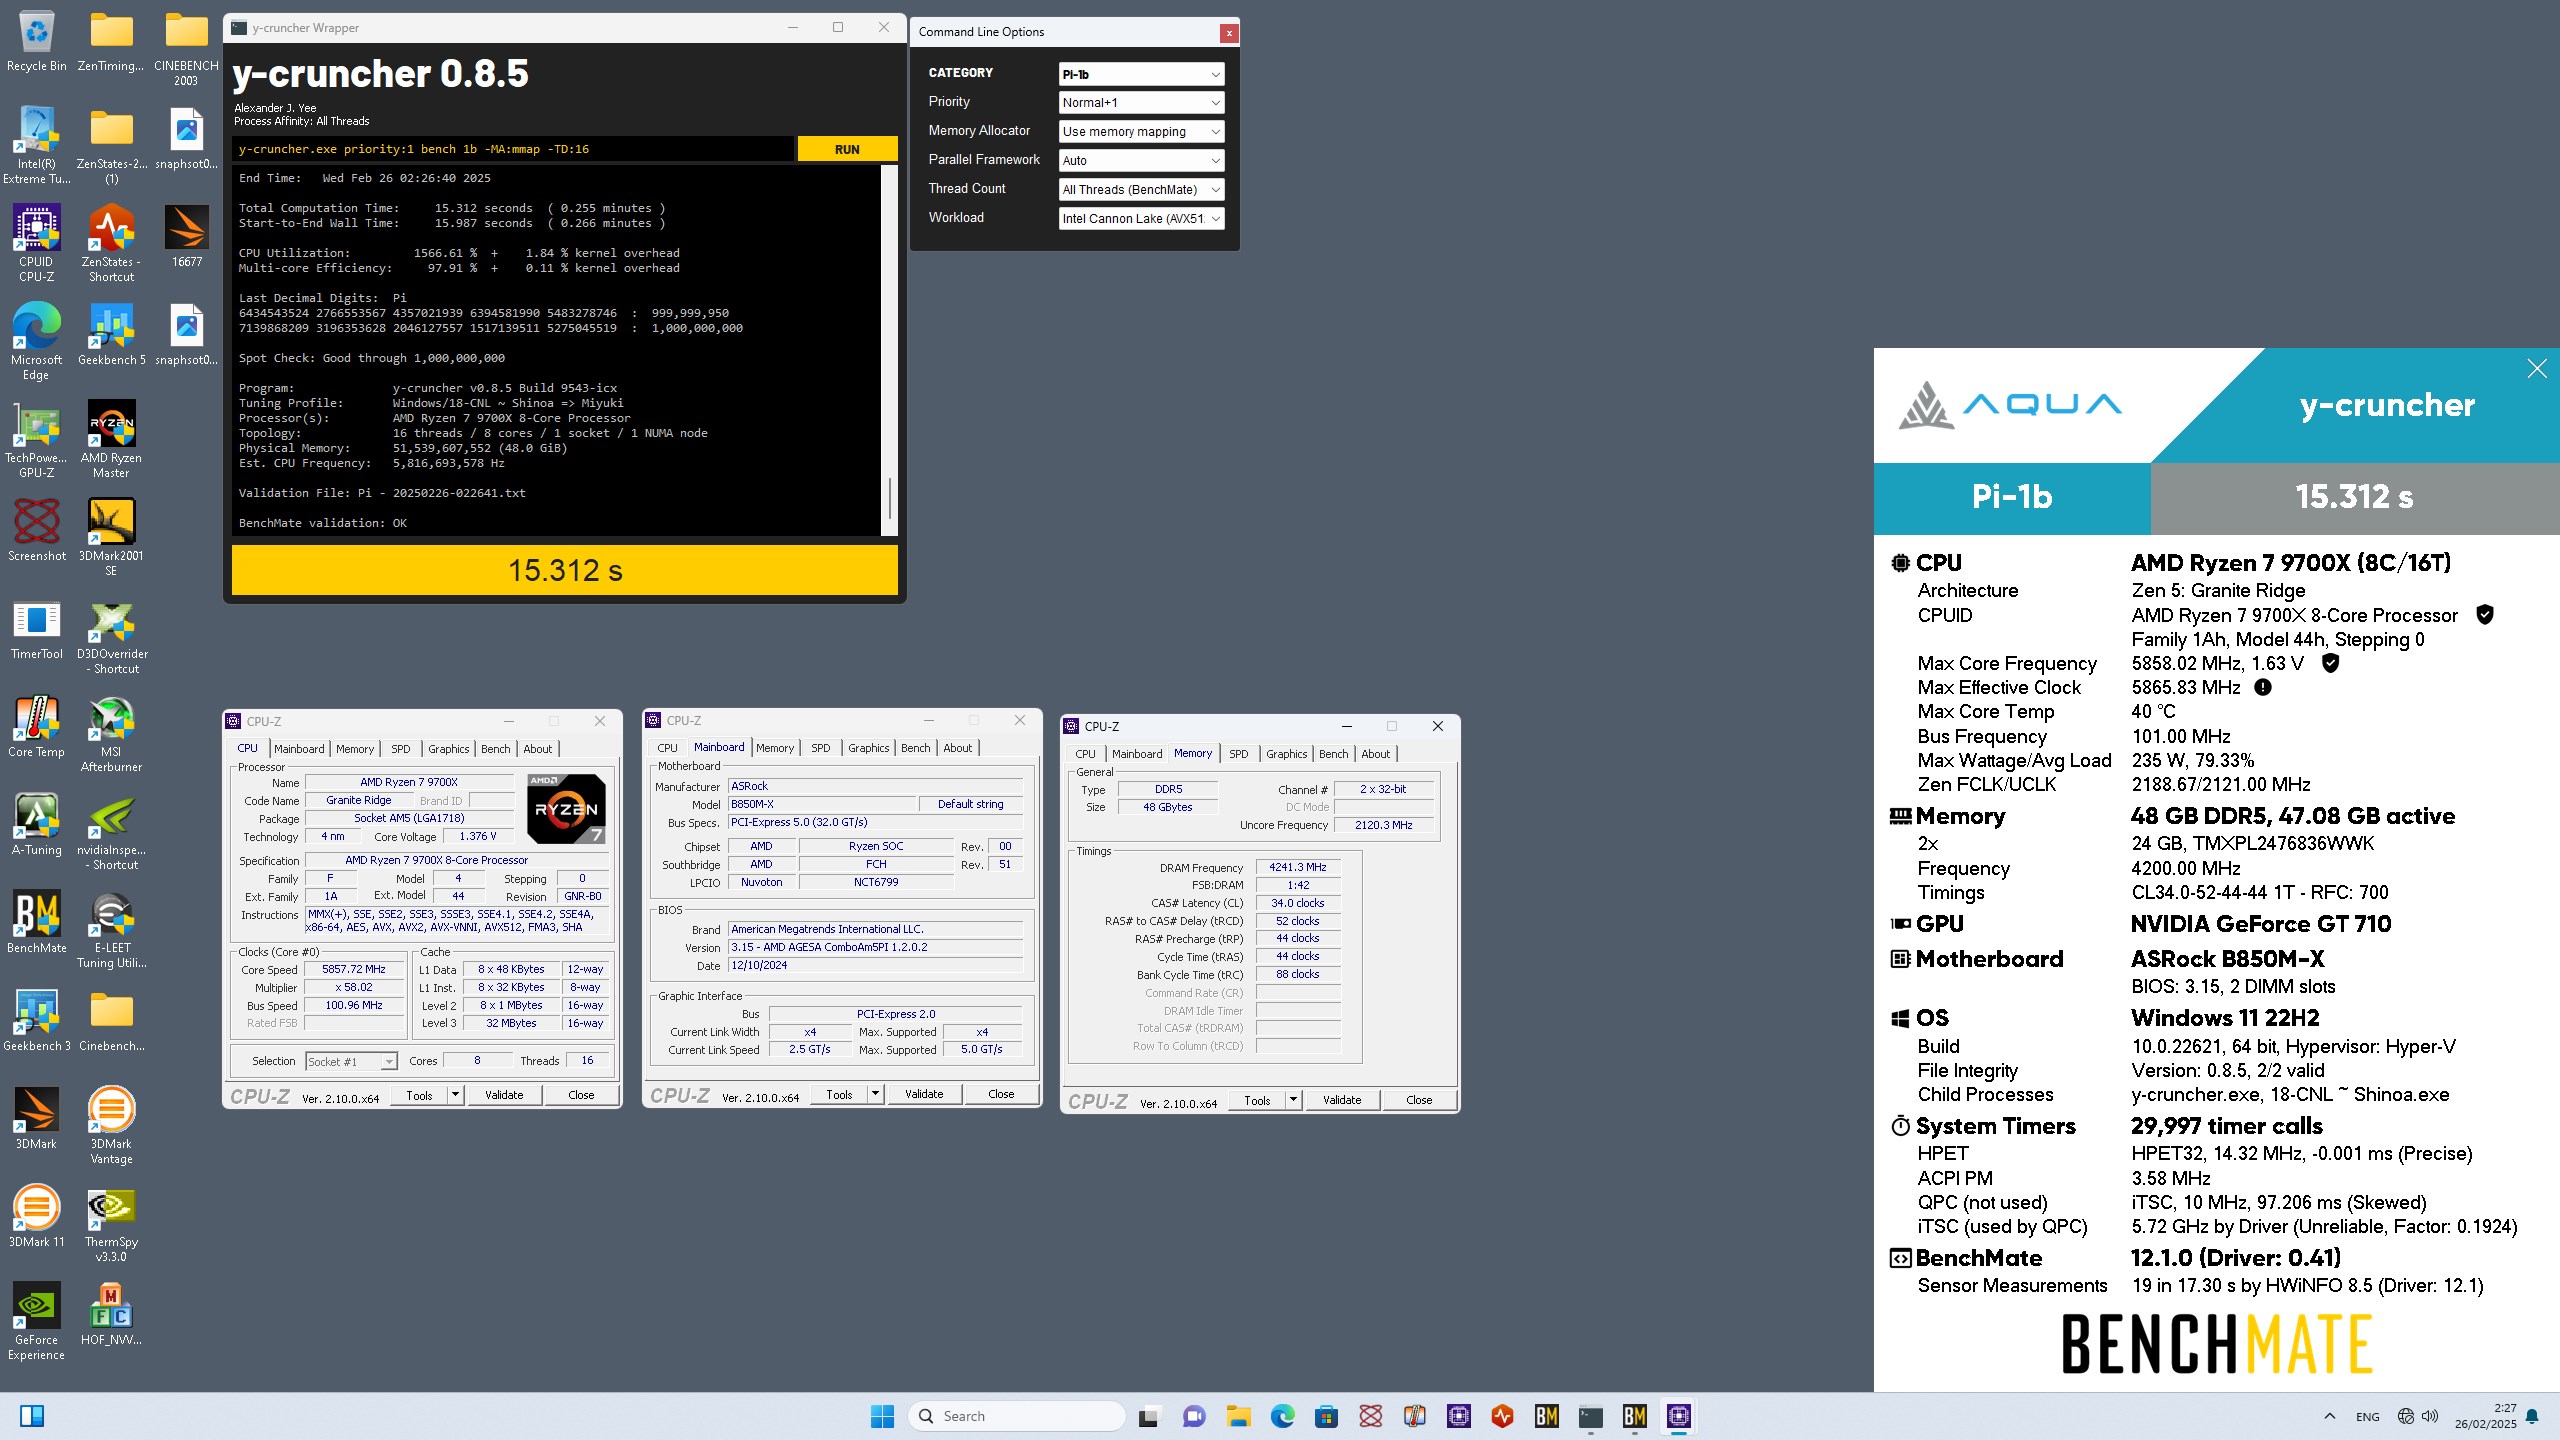Launch GeForce Experience desktop icon
The width and height of the screenshot is (2560, 1440).
coord(36,1321)
